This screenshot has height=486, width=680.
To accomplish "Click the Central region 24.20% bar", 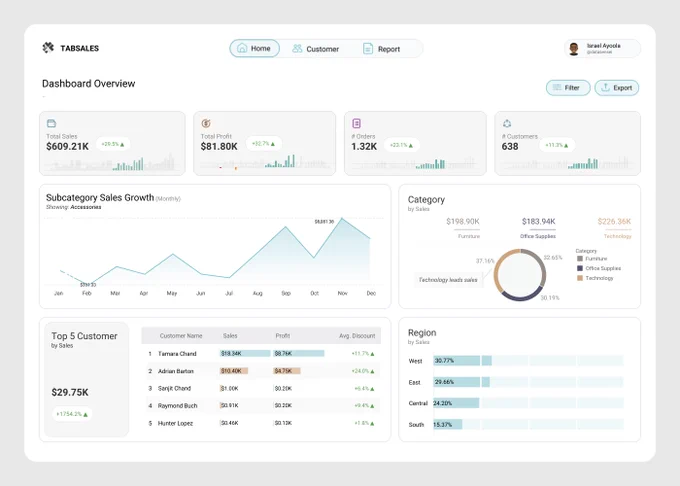I will tap(456, 403).
